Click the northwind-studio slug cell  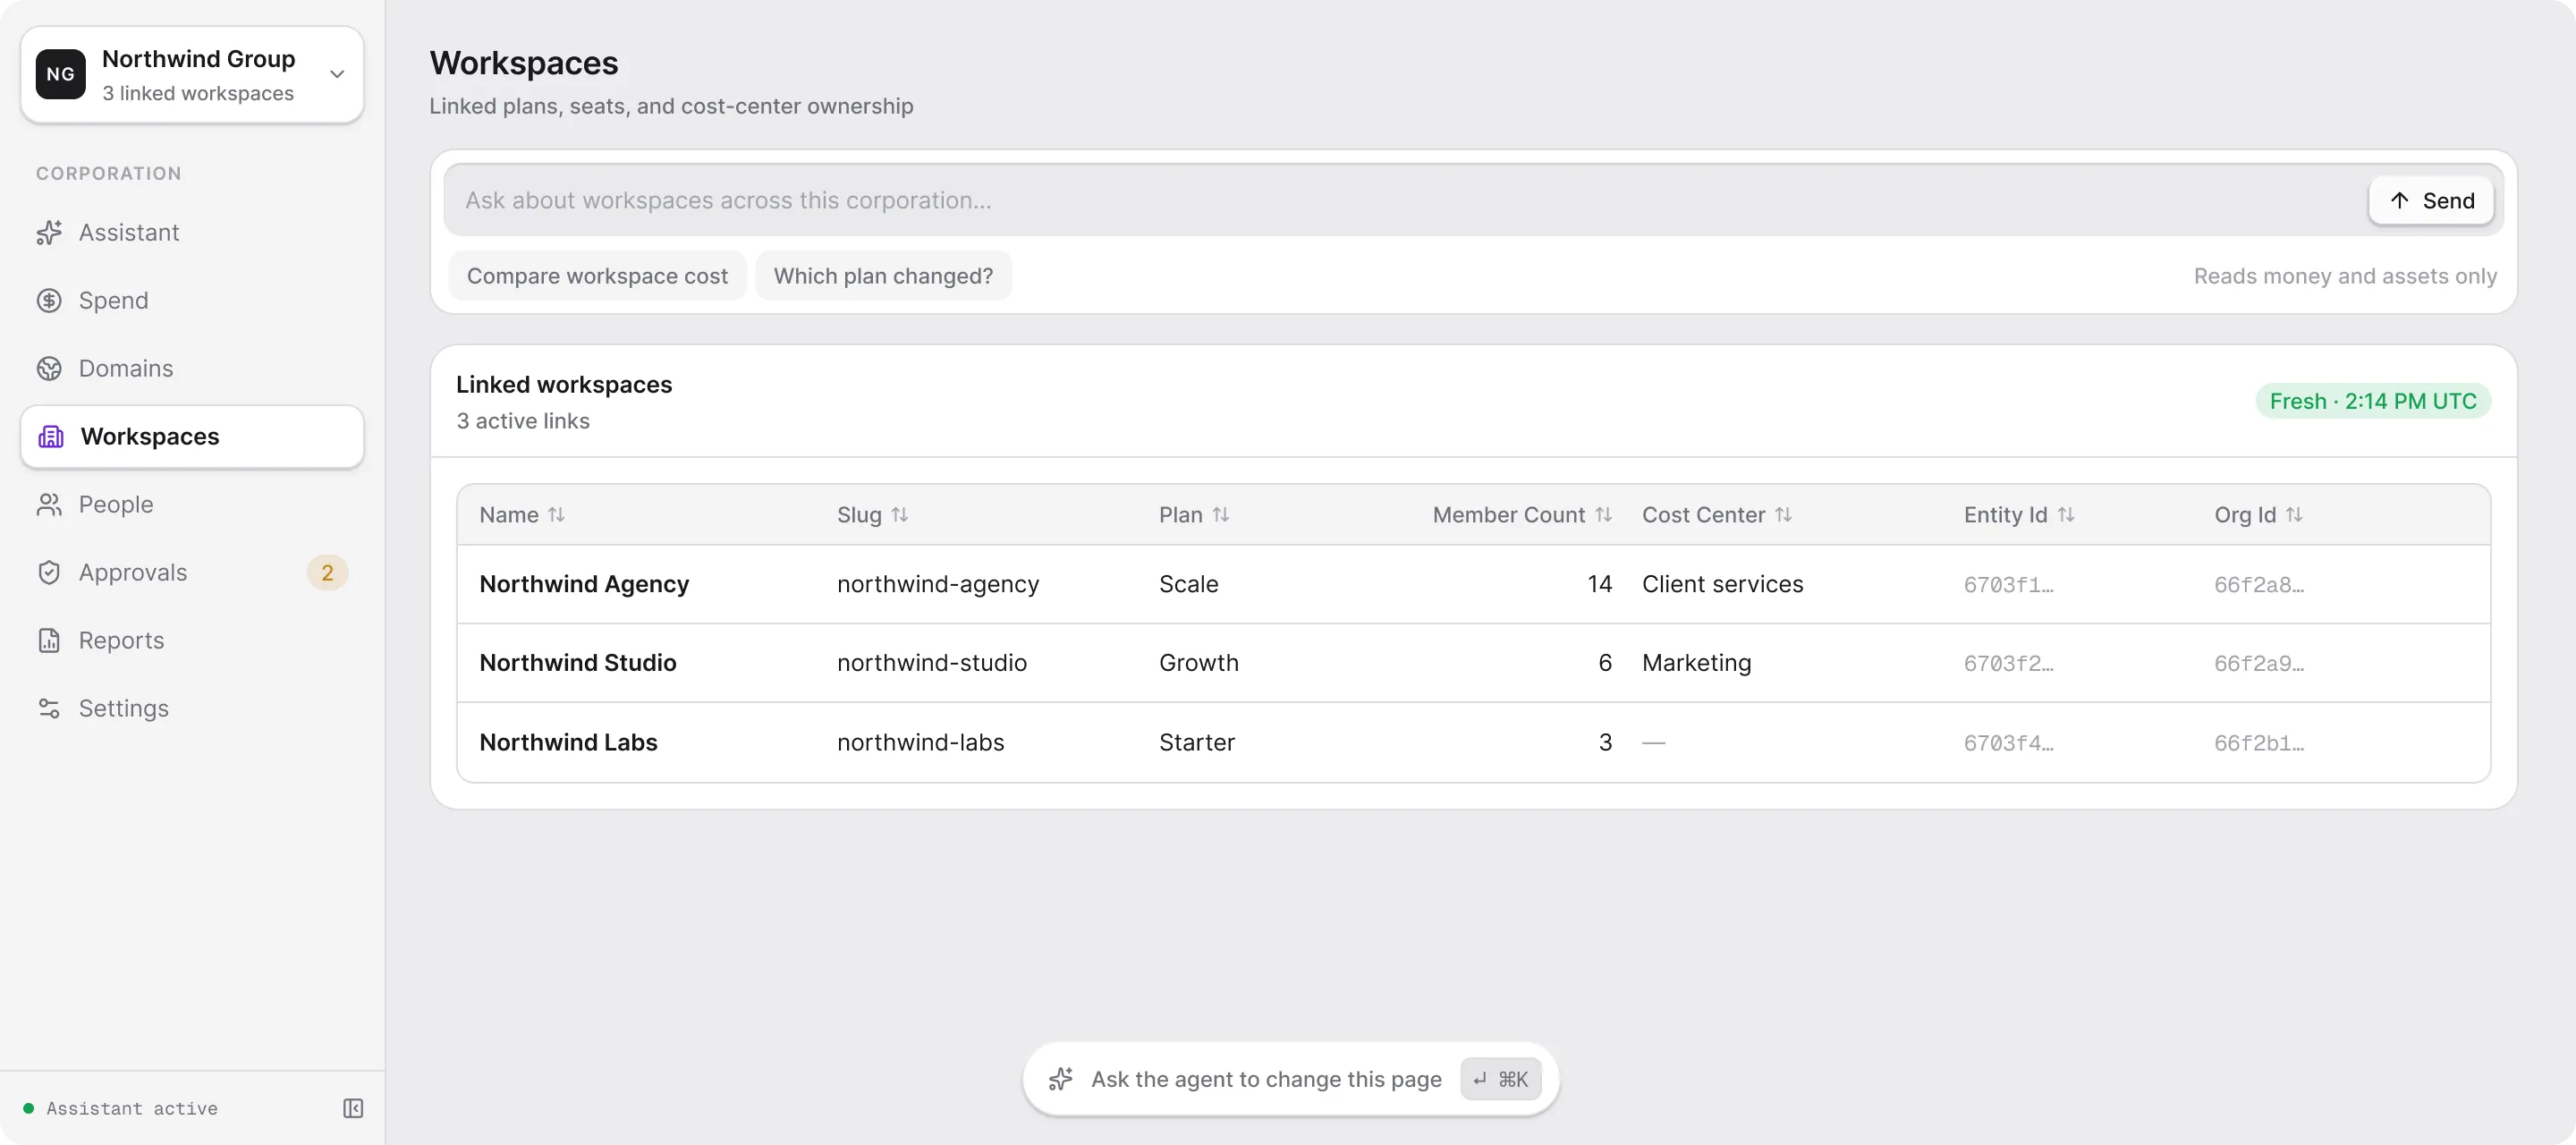pos(931,662)
